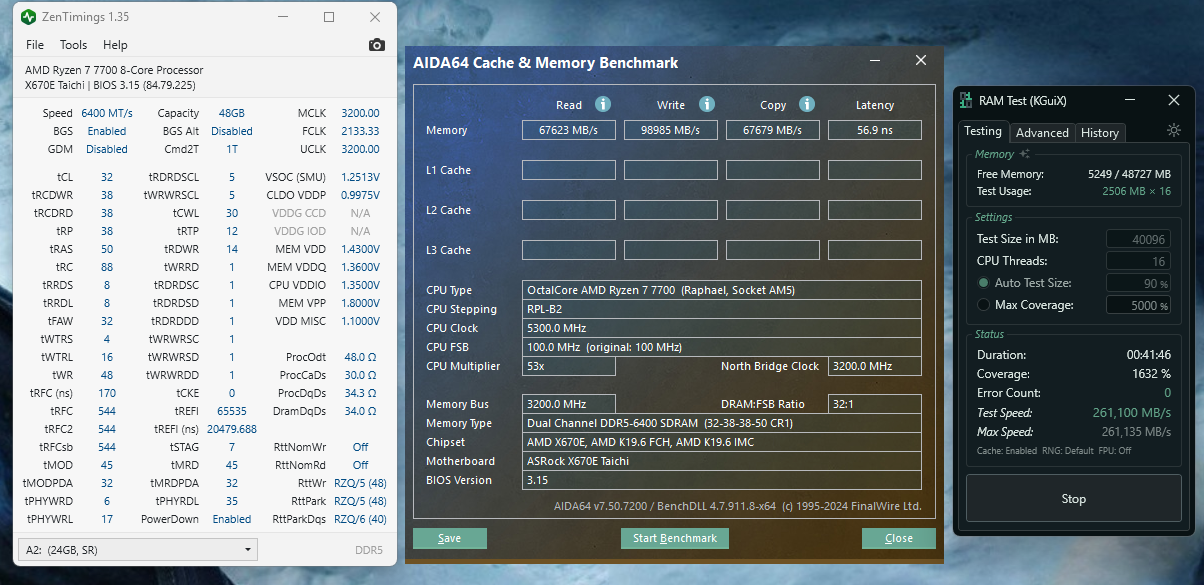Viewport: 1204px width, 585px height.
Task: Switch to the History tab in RAM Test
Action: pyautogui.click(x=1100, y=132)
